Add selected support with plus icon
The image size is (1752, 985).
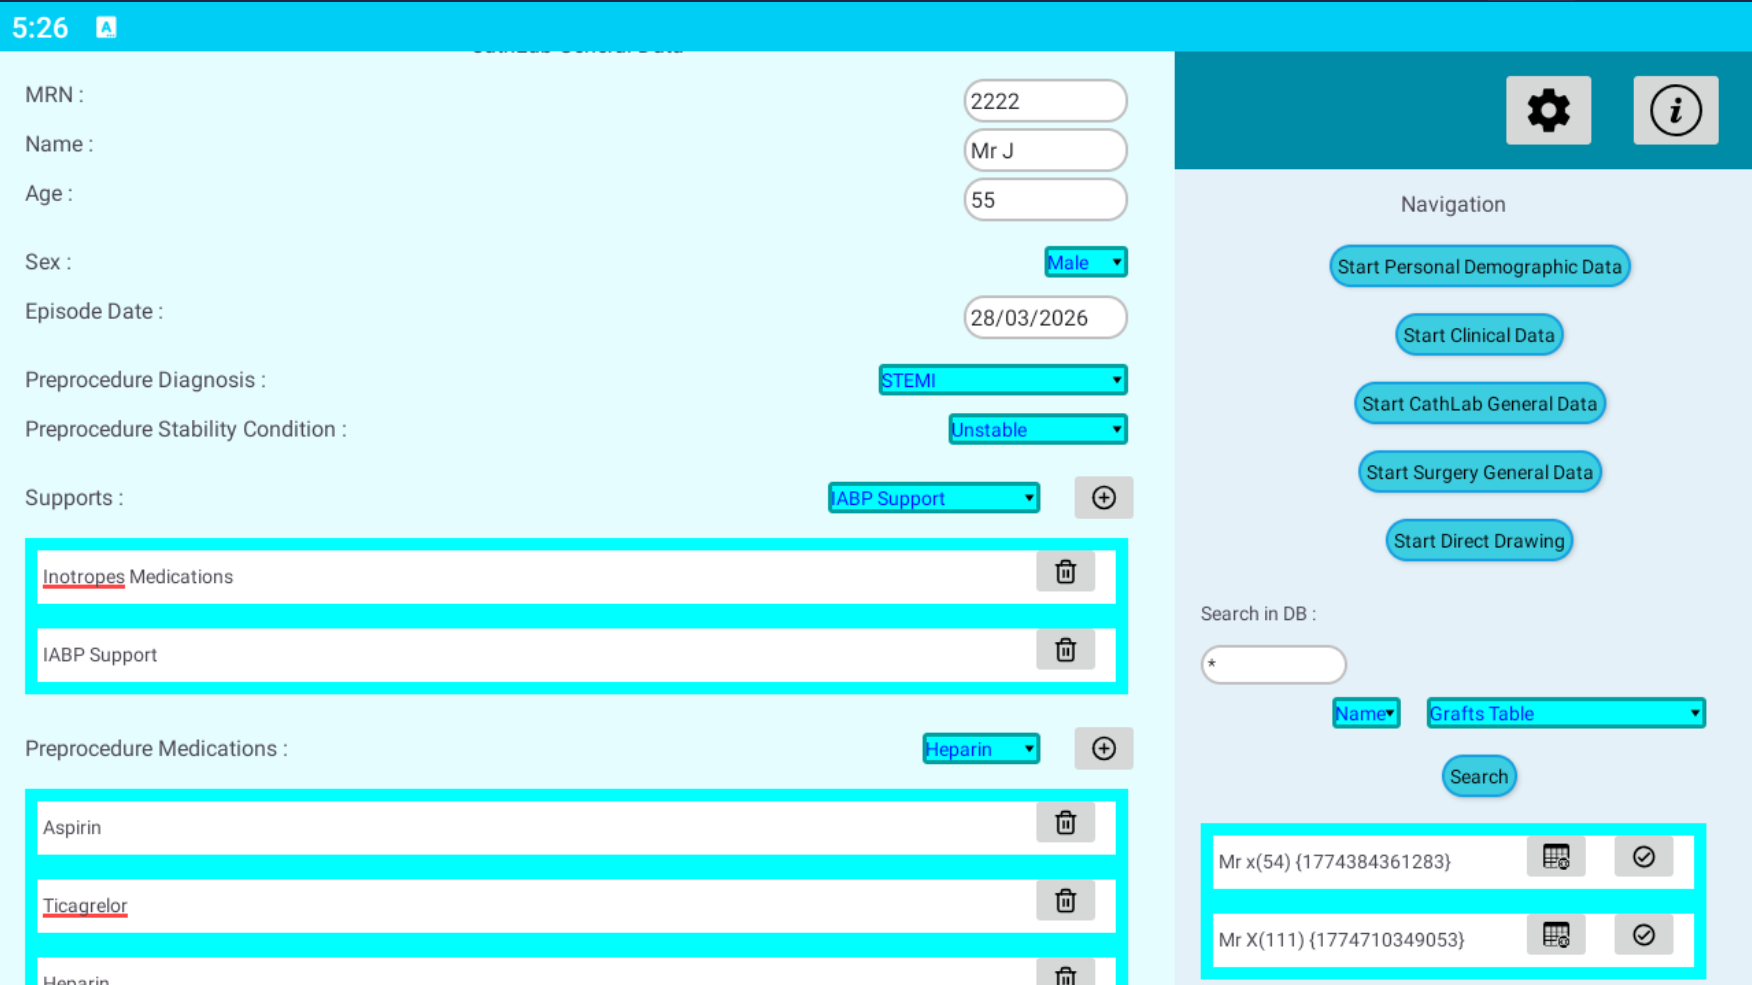(x=1103, y=498)
